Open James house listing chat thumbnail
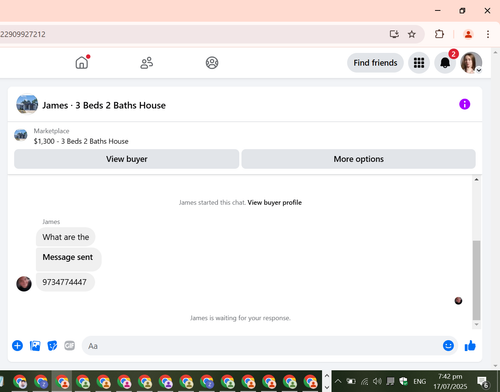500x392 pixels. coord(27,104)
